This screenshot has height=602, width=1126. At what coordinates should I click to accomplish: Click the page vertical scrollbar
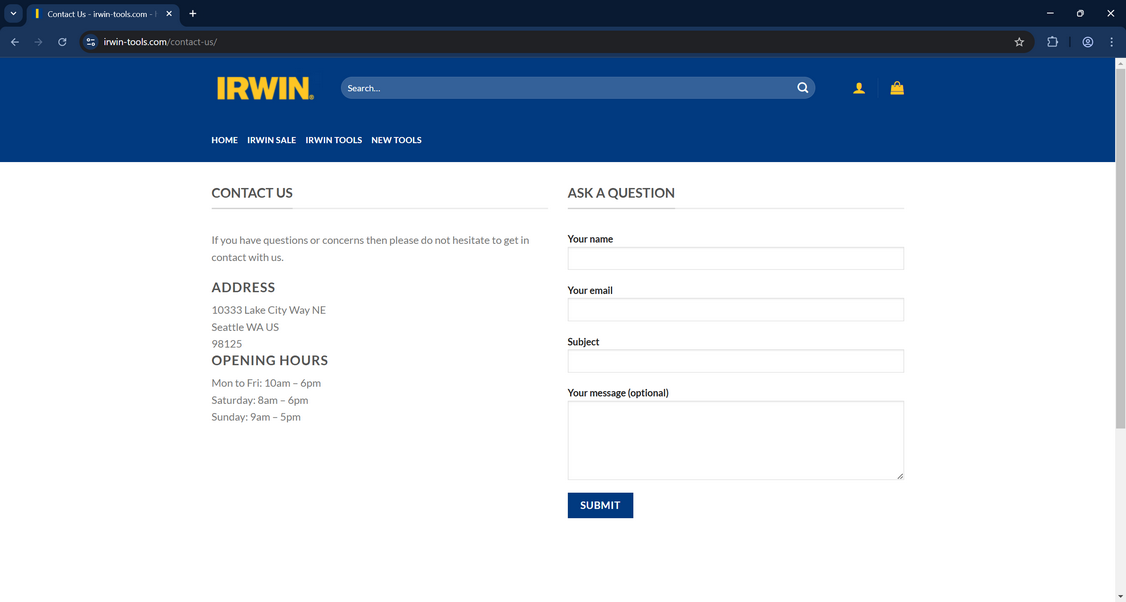click(x=1120, y=249)
